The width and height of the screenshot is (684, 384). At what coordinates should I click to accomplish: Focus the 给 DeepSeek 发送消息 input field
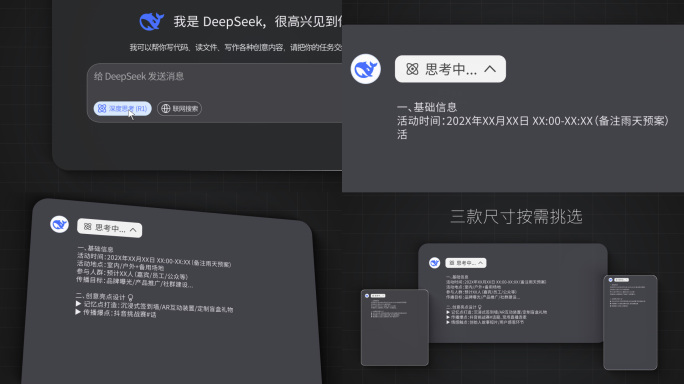[x=215, y=93]
